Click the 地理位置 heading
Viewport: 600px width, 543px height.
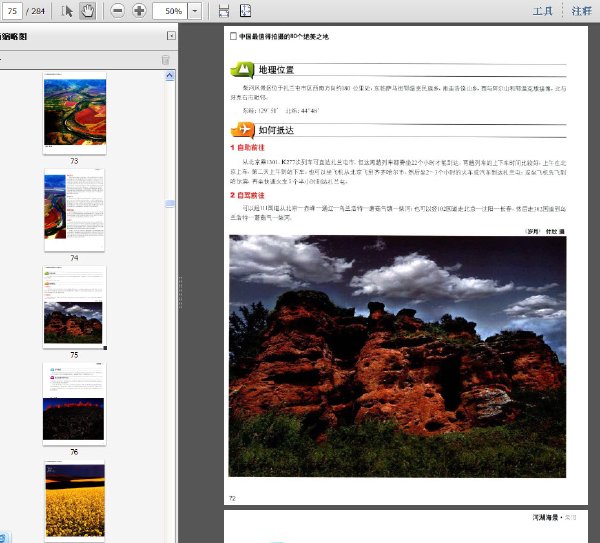[276, 70]
